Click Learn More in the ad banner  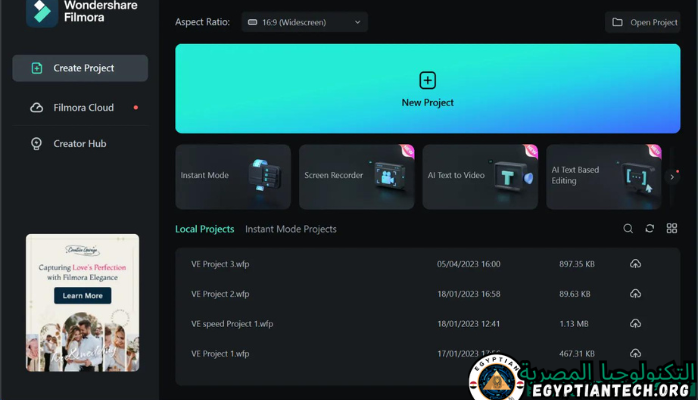(x=82, y=295)
